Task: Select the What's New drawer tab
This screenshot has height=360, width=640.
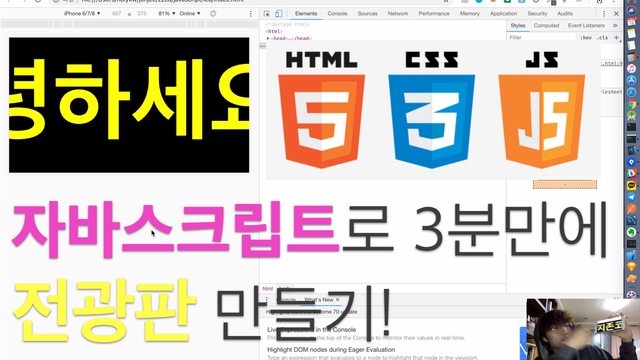Action: click(x=319, y=300)
